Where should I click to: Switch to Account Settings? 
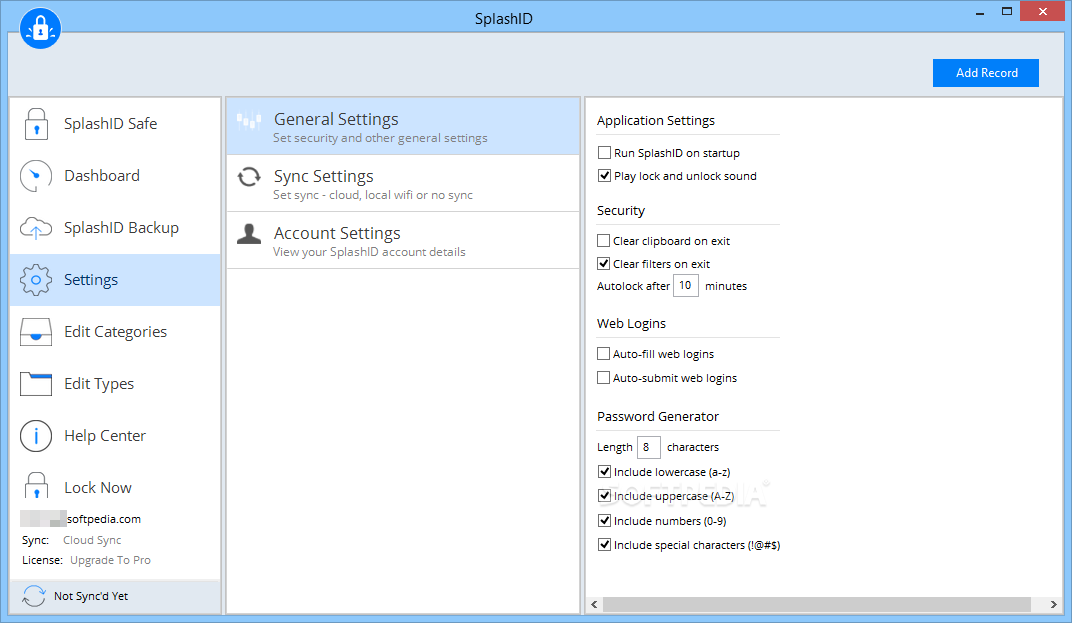(x=403, y=240)
